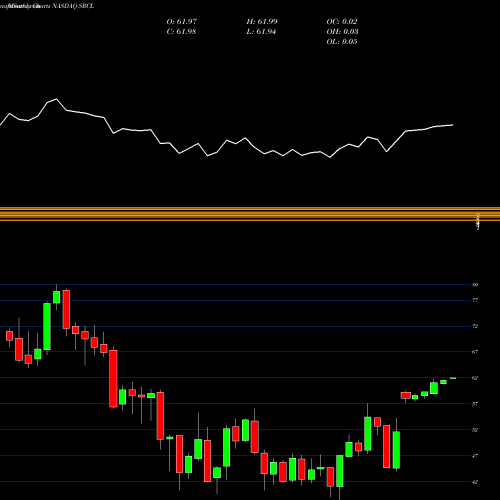Click the 52 price axis label
This screenshot has width=500, height=500.
point(475,430)
